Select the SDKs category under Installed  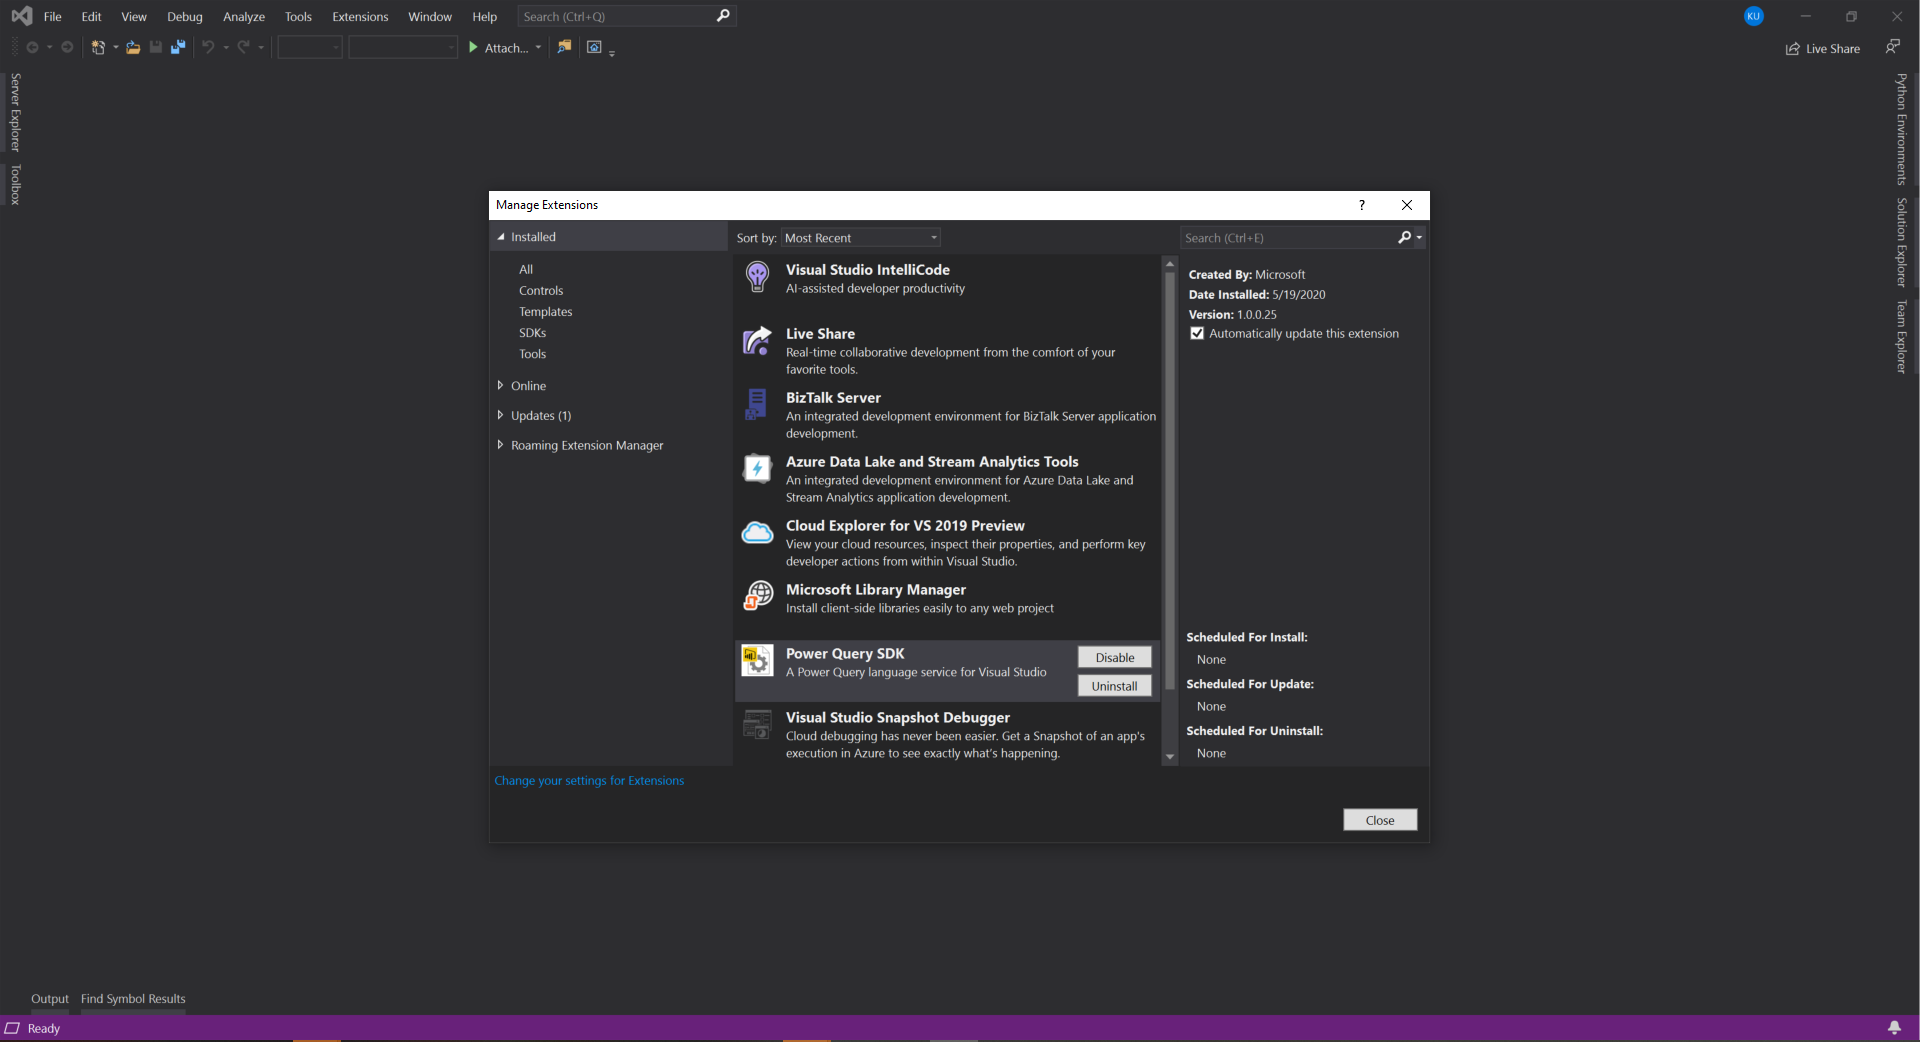[533, 333]
